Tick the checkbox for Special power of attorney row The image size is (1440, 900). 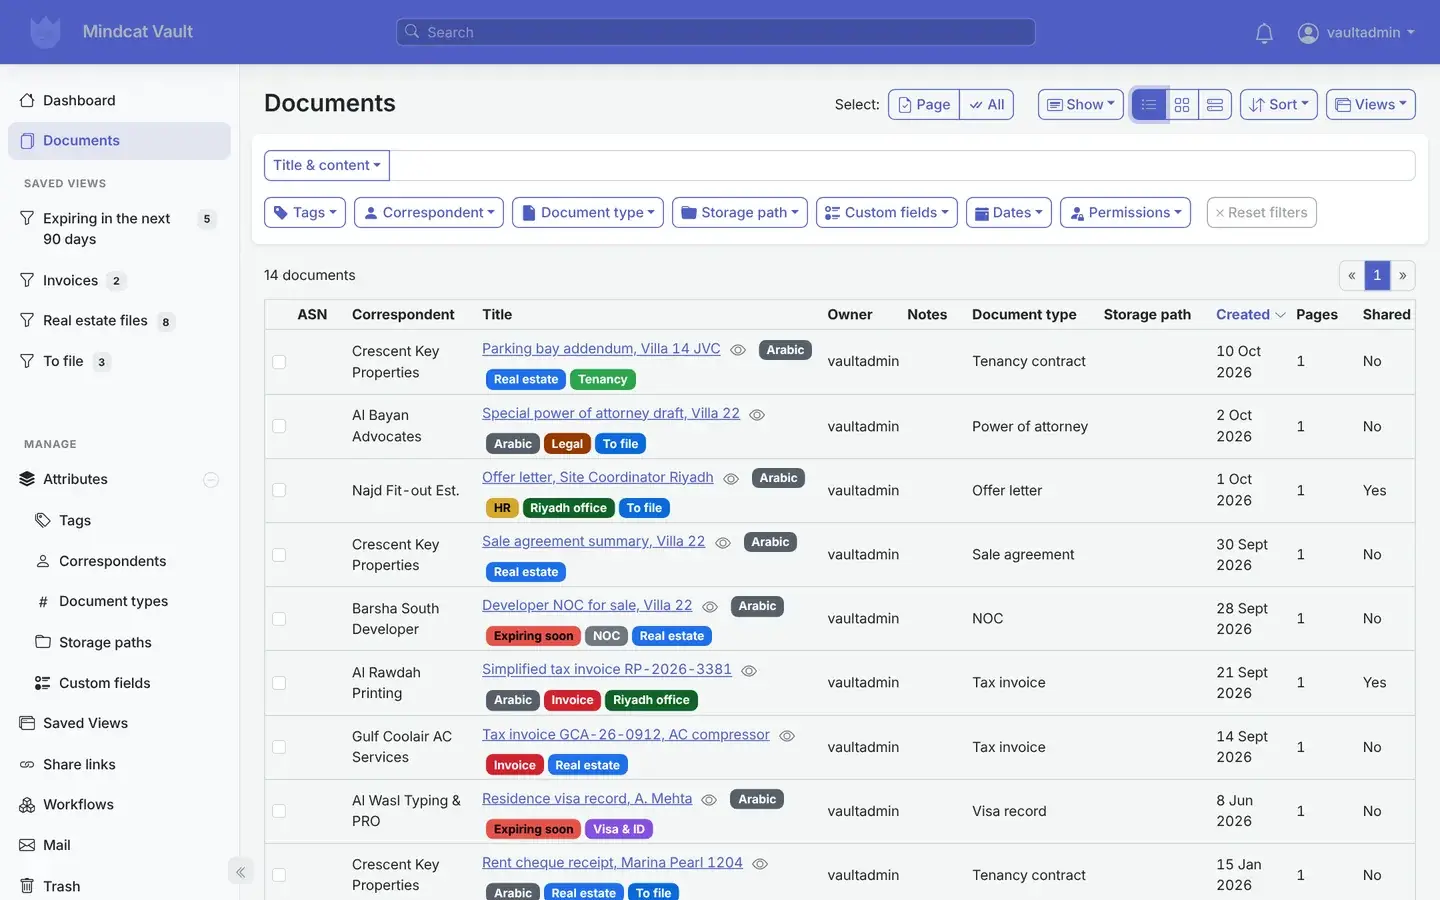[279, 426]
